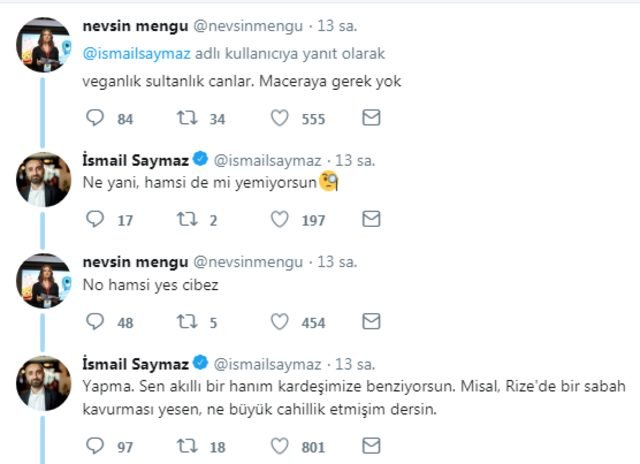Reply to nevsin mengu's veganlık tweet
This screenshot has height=464, width=640.
click(x=96, y=119)
